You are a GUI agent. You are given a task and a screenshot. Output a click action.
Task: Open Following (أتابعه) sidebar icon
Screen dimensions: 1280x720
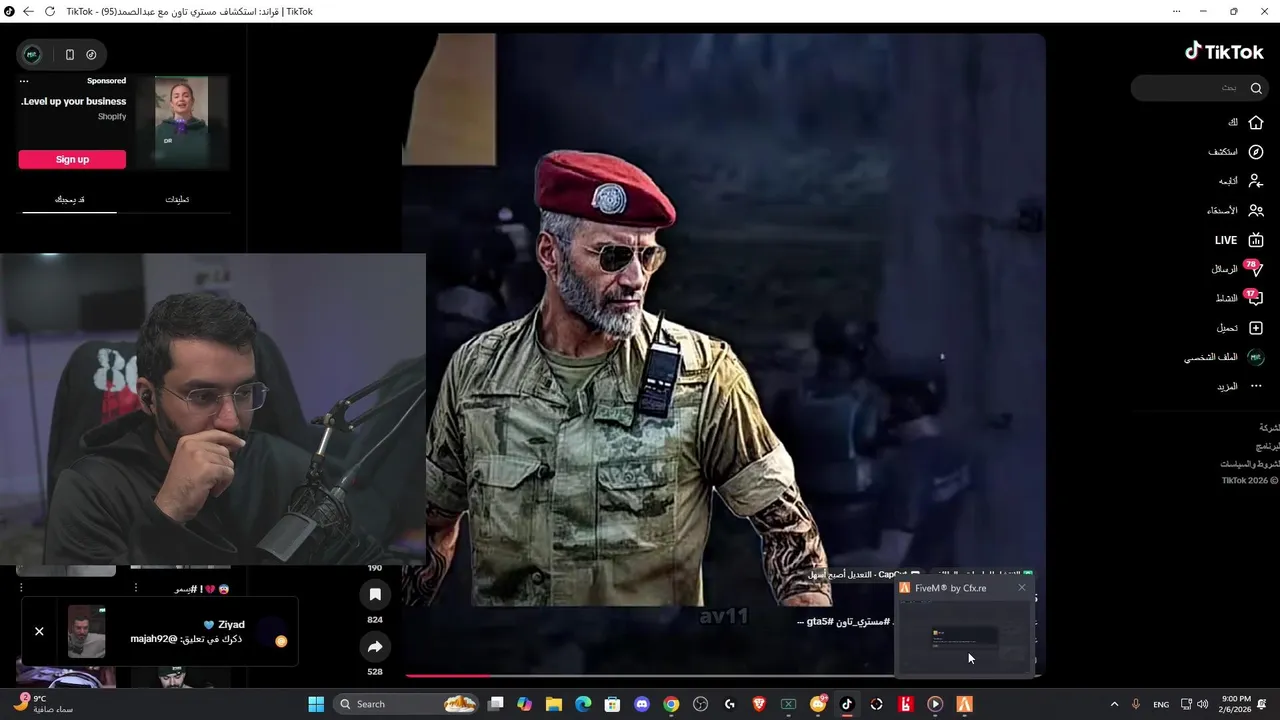1256,181
